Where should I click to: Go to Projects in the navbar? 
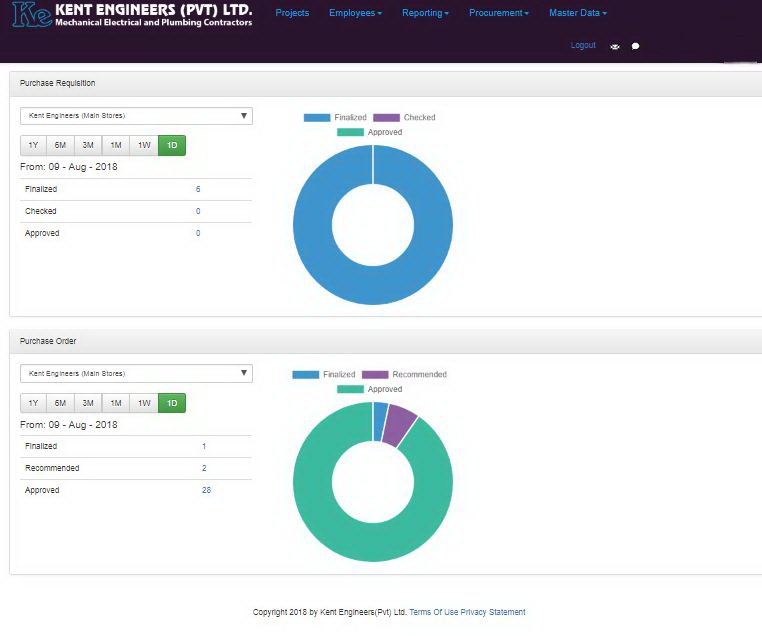[x=292, y=13]
